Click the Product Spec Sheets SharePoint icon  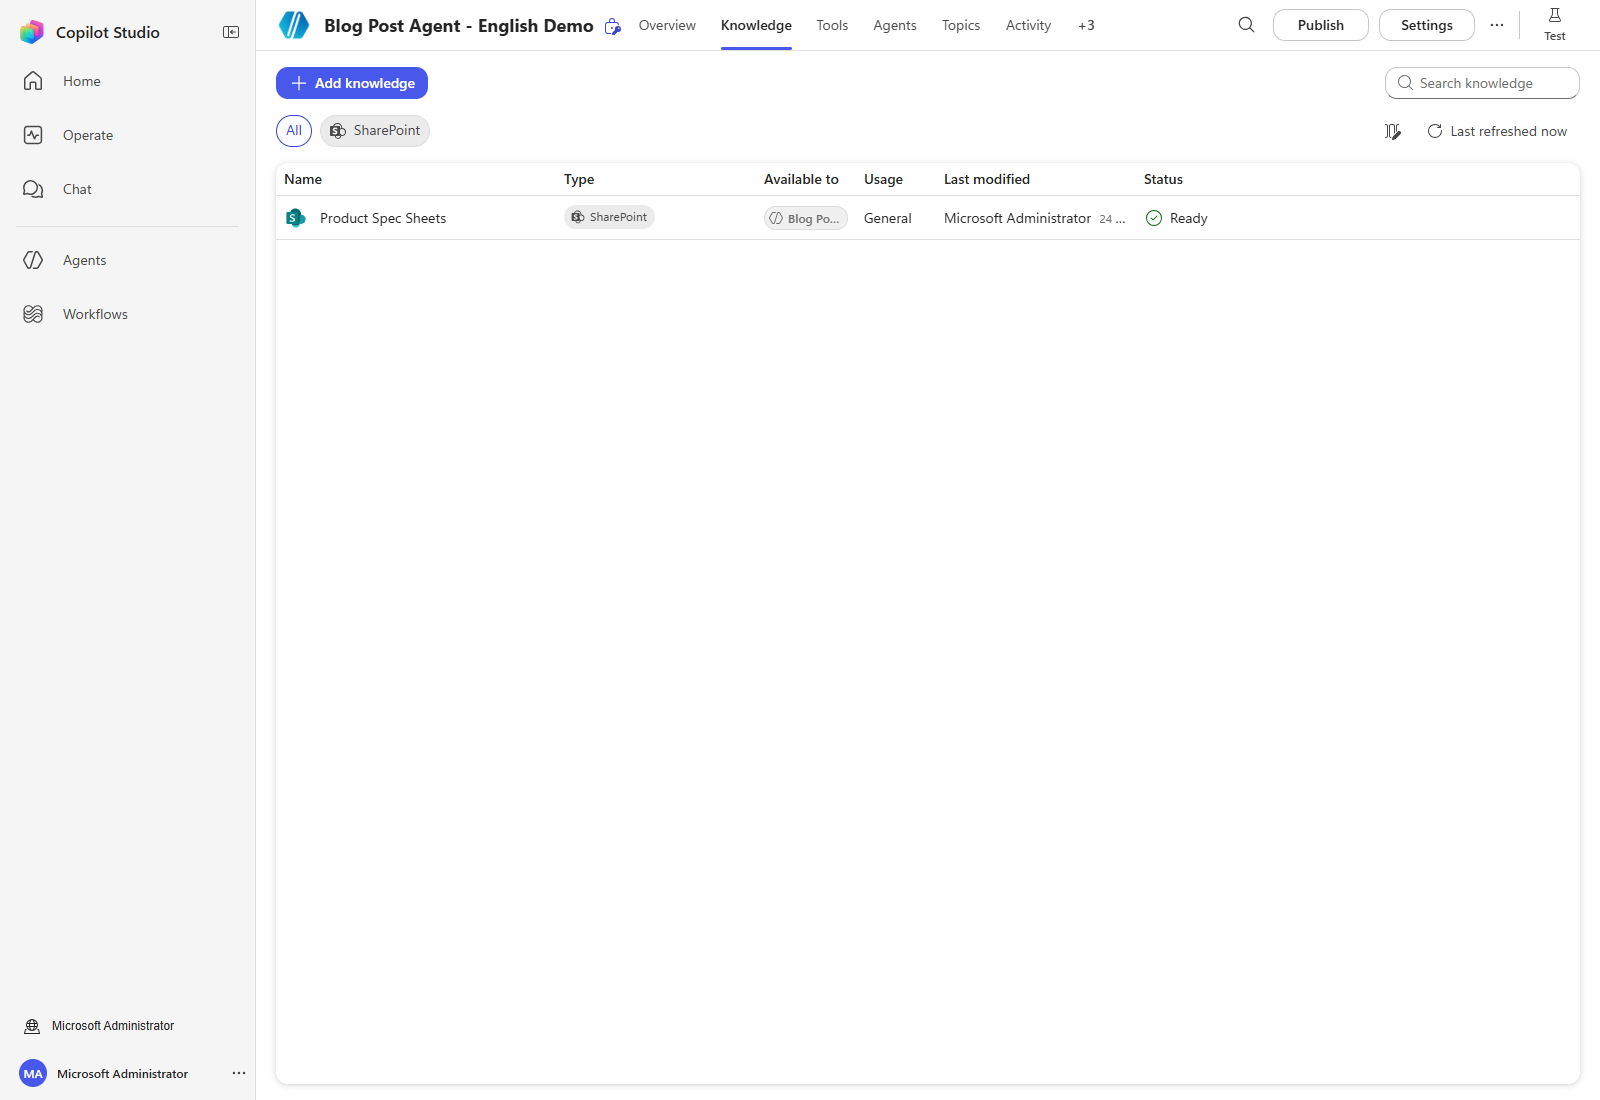[296, 218]
